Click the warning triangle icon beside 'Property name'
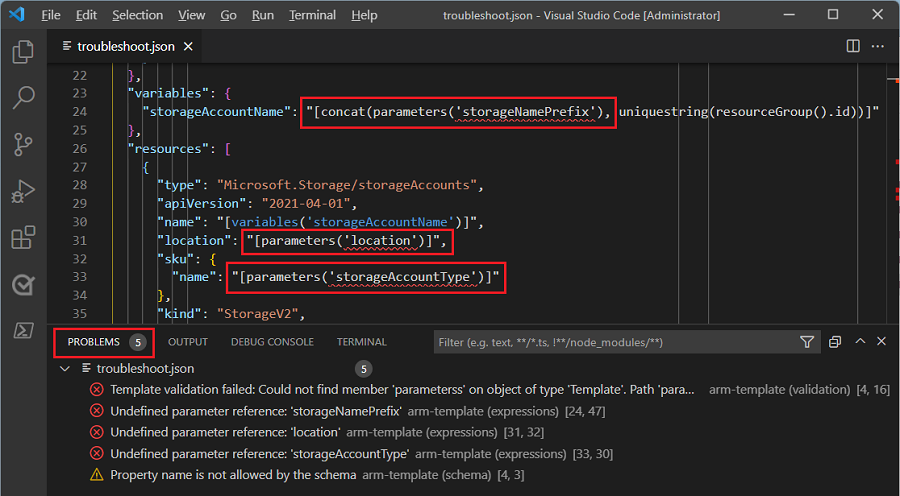Viewport: 900px width, 496px height. [96, 475]
